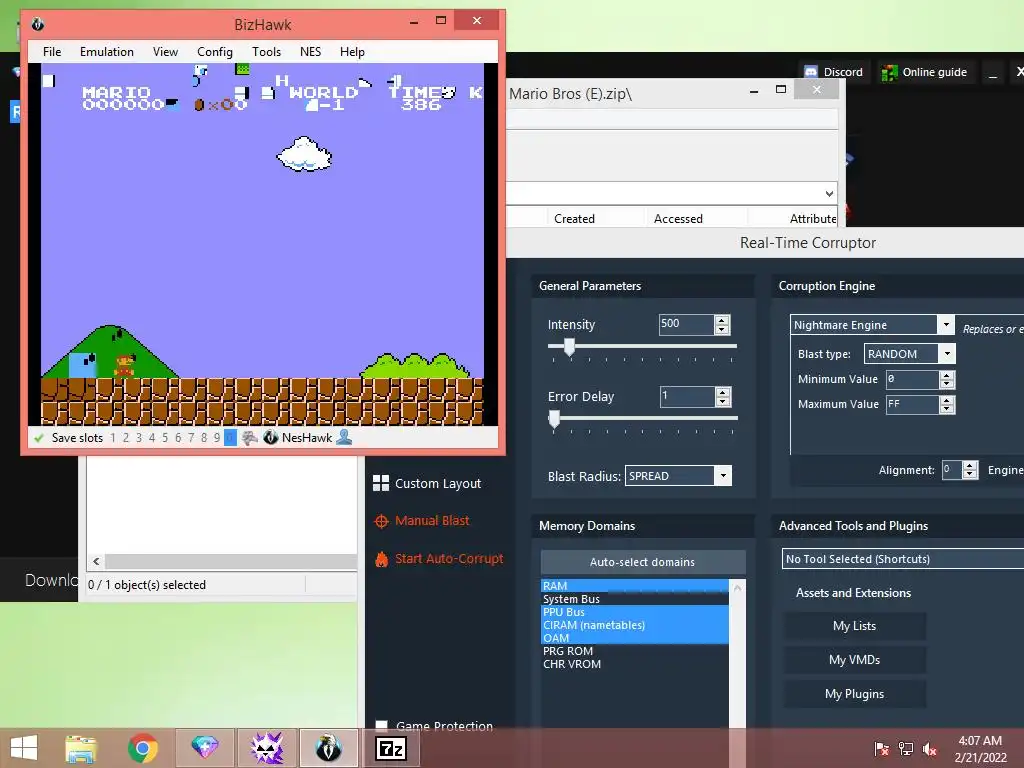Increase Alignment value with the spinner

click(x=970, y=466)
